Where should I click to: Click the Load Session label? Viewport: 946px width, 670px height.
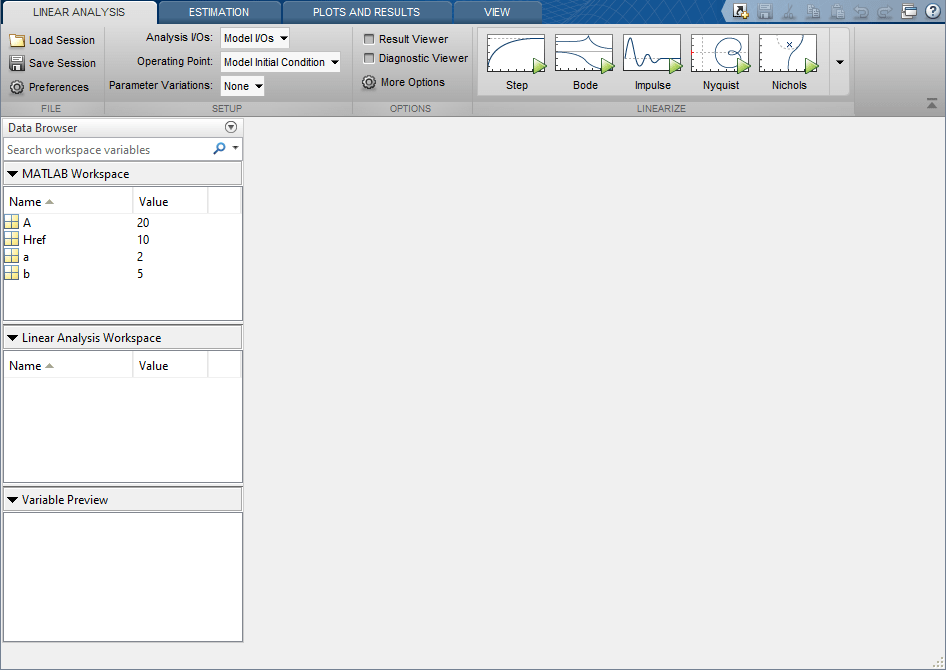pyautogui.click(x=62, y=40)
